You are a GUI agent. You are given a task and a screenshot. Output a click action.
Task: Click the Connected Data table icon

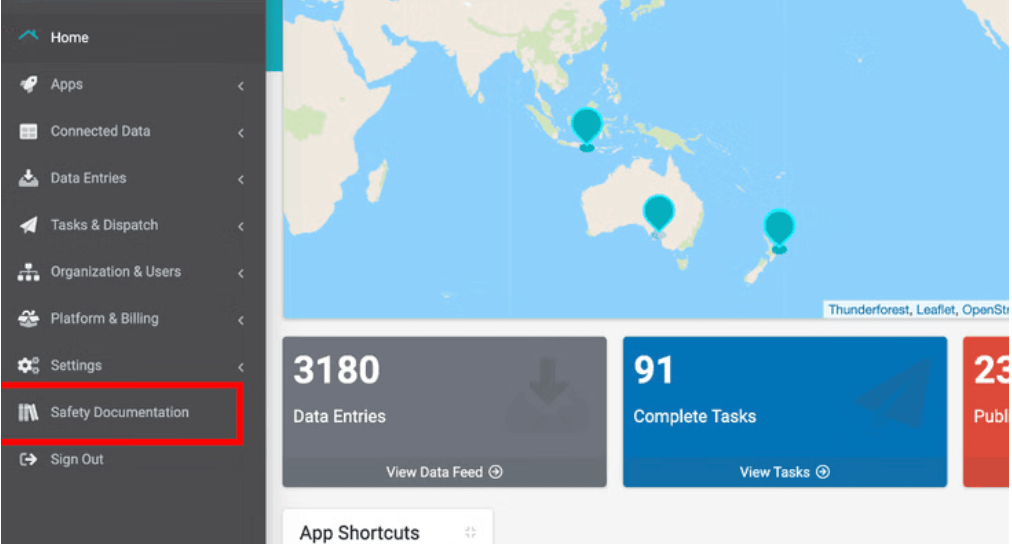point(29,132)
